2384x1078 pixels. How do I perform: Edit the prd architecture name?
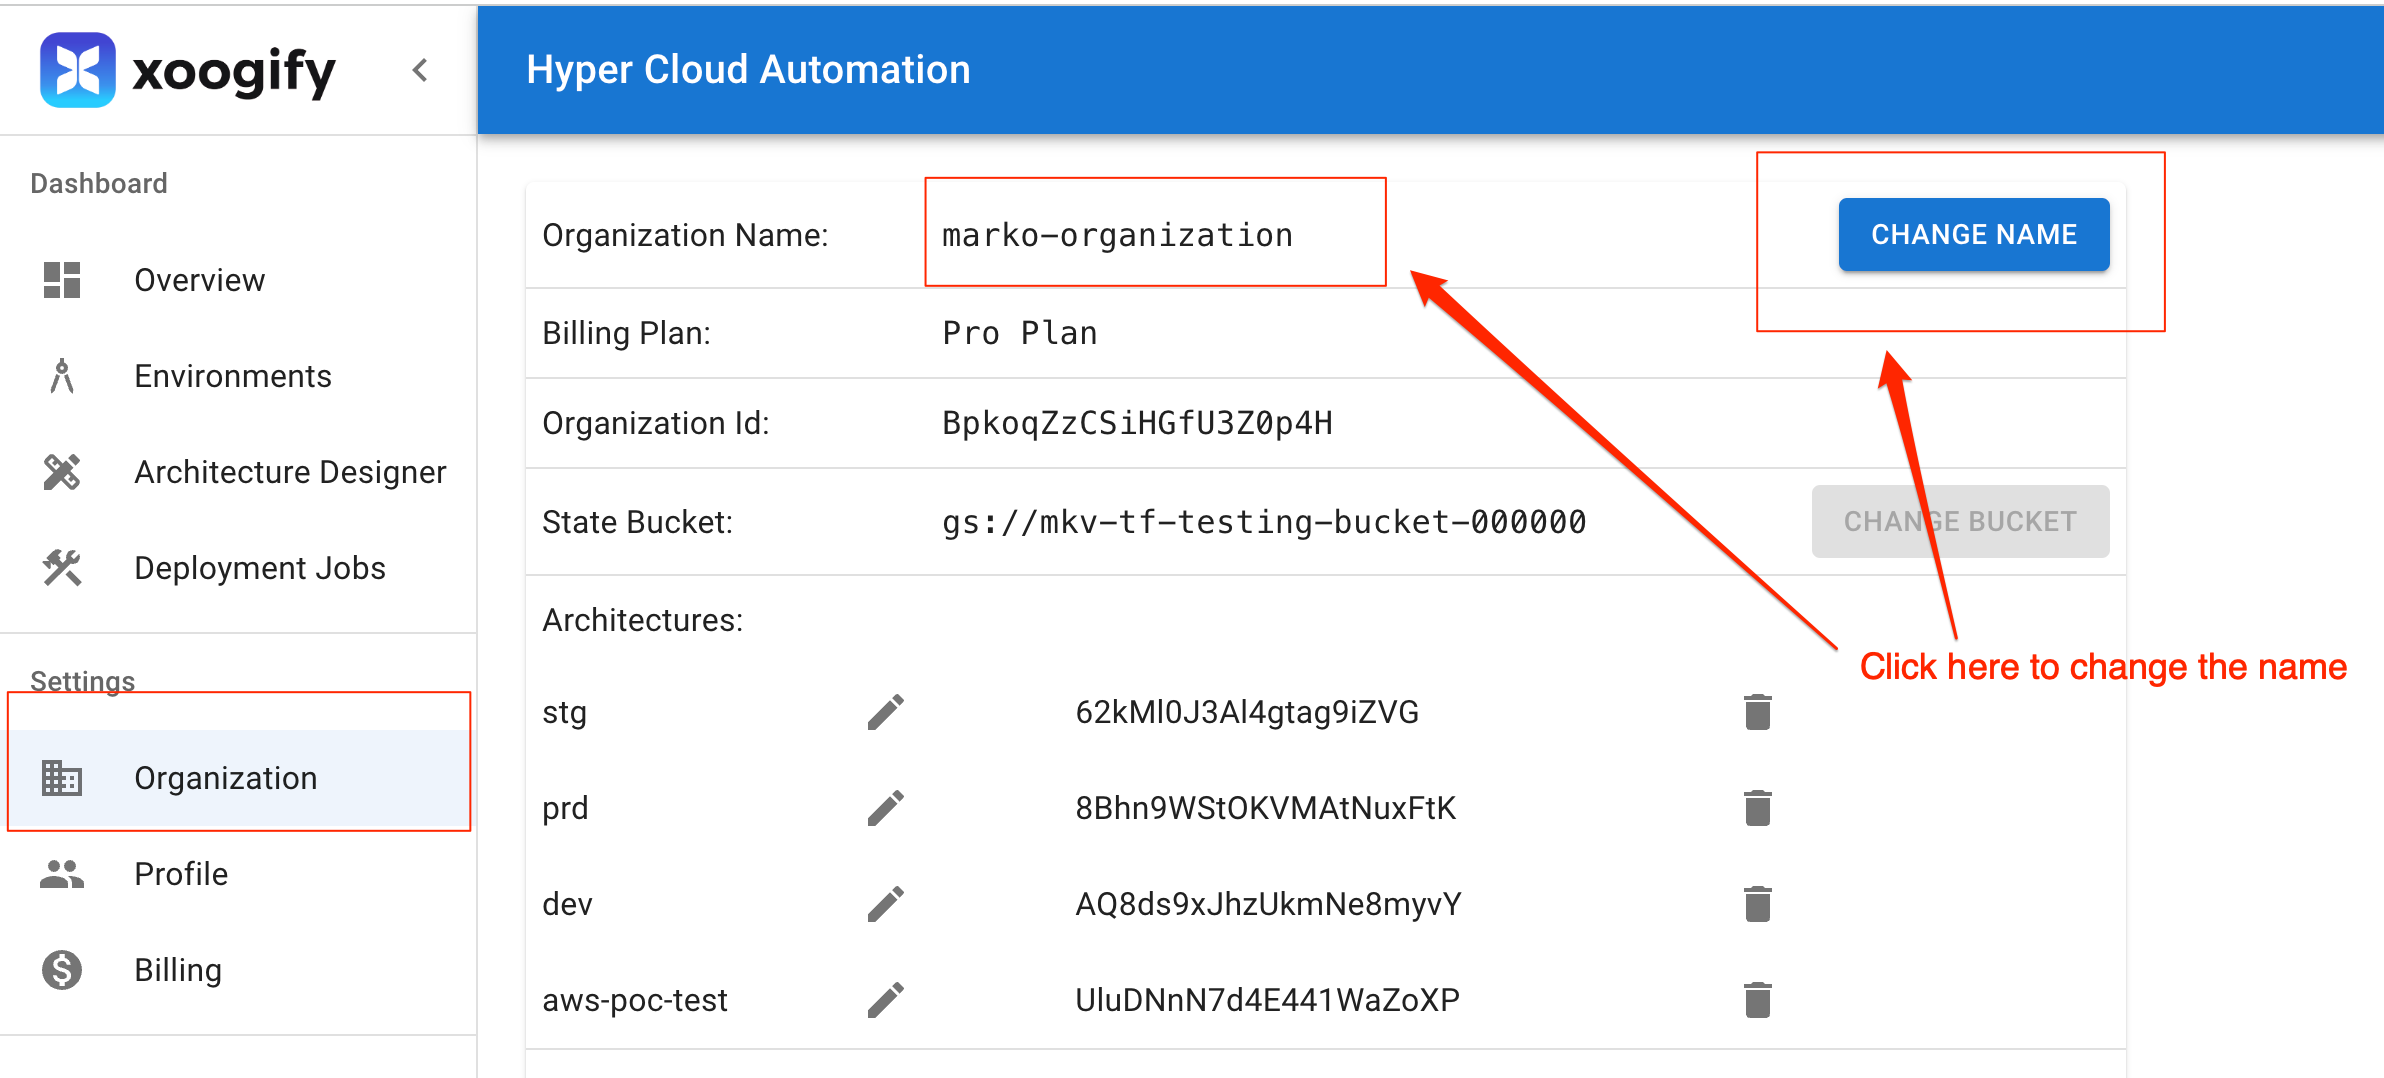coord(885,808)
